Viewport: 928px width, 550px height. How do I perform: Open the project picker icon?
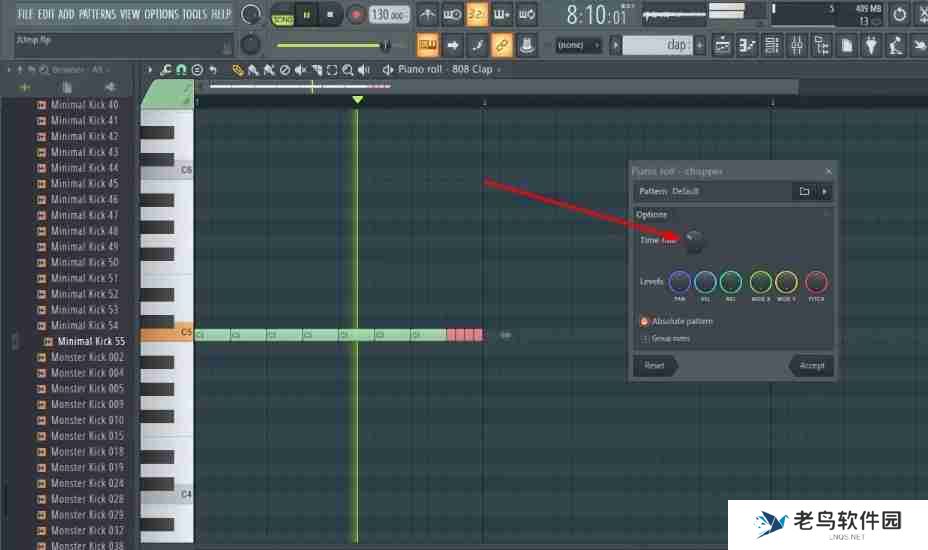846,45
